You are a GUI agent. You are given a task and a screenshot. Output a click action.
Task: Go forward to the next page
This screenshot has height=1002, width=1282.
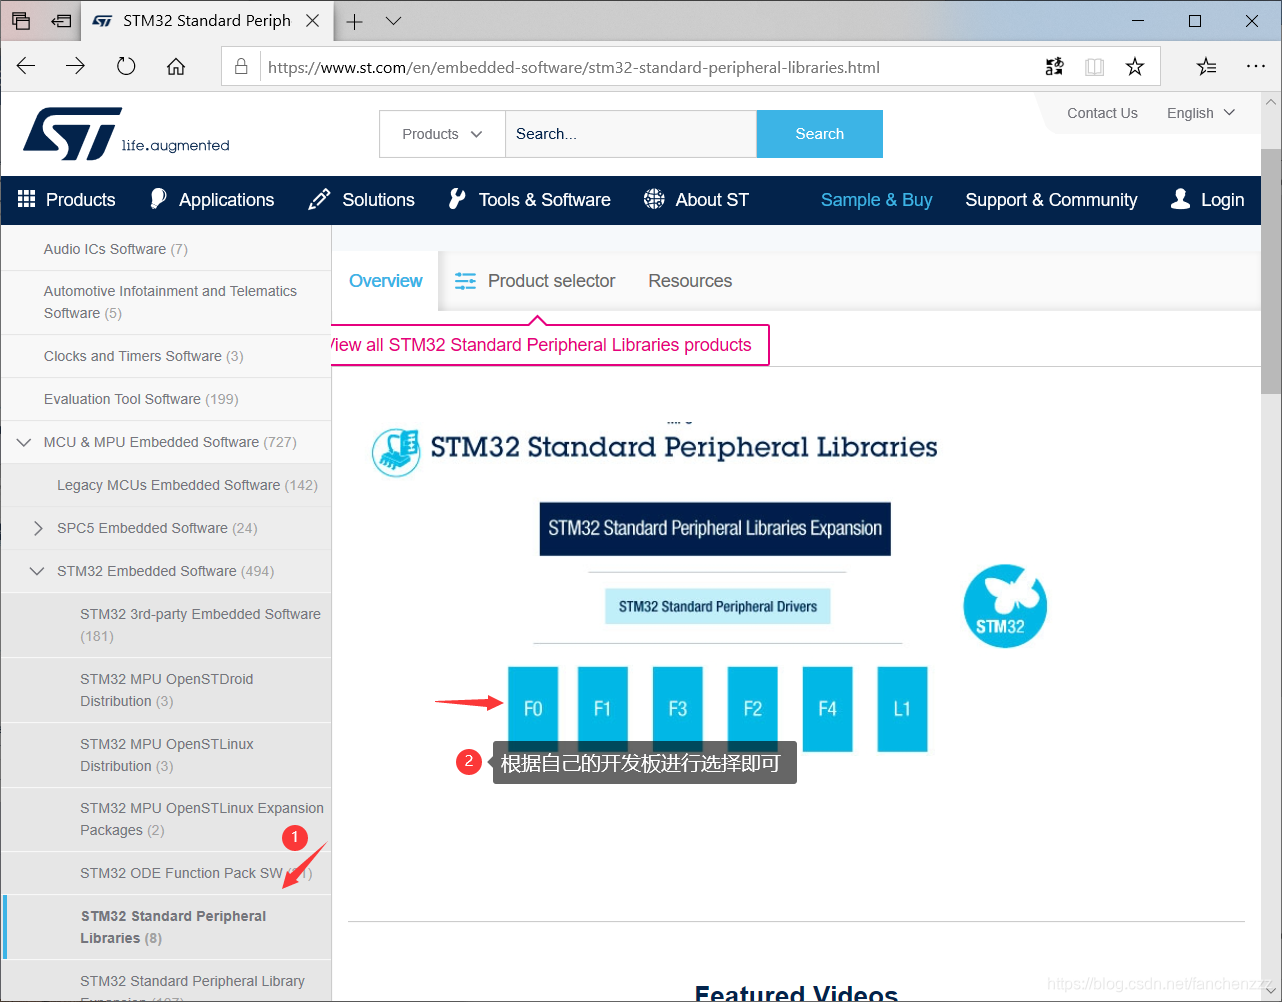point(76,67)
